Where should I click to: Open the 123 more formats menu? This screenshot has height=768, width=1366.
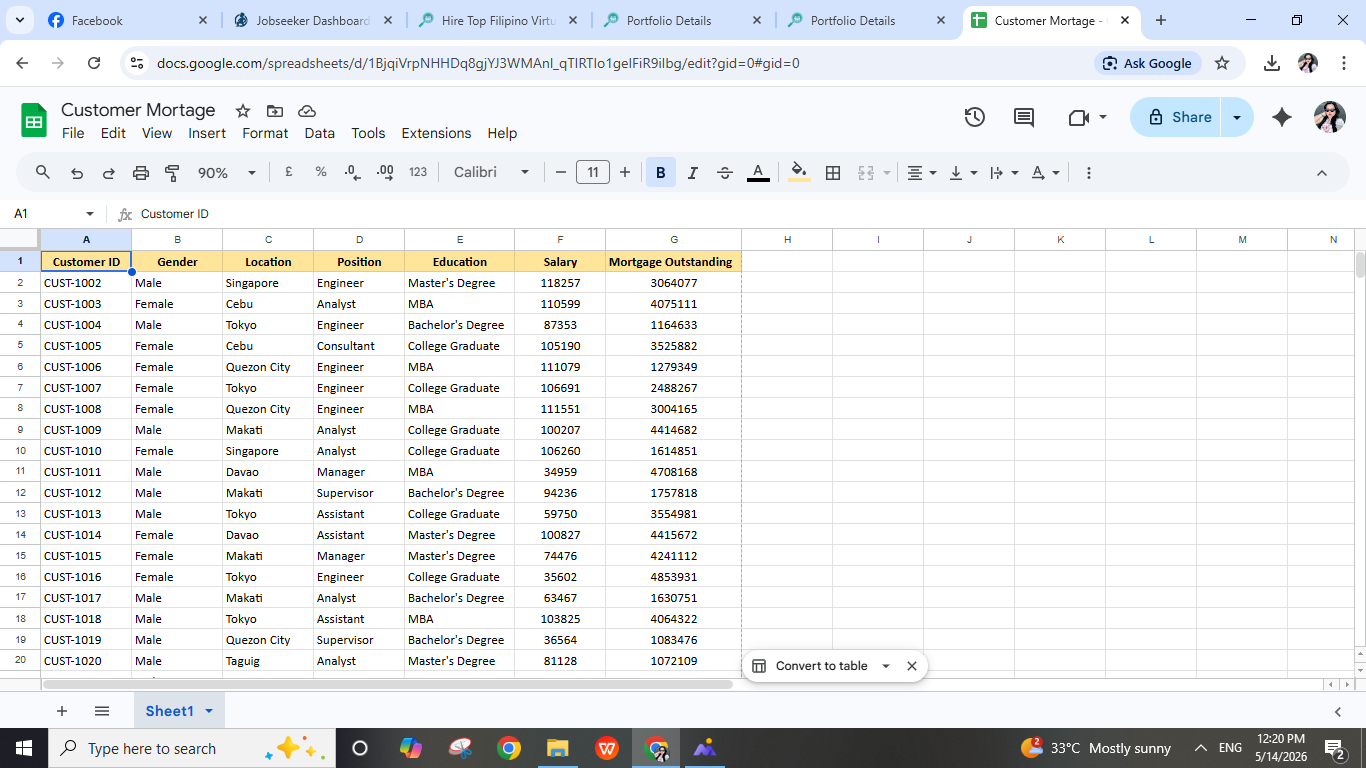coord(418,172)
